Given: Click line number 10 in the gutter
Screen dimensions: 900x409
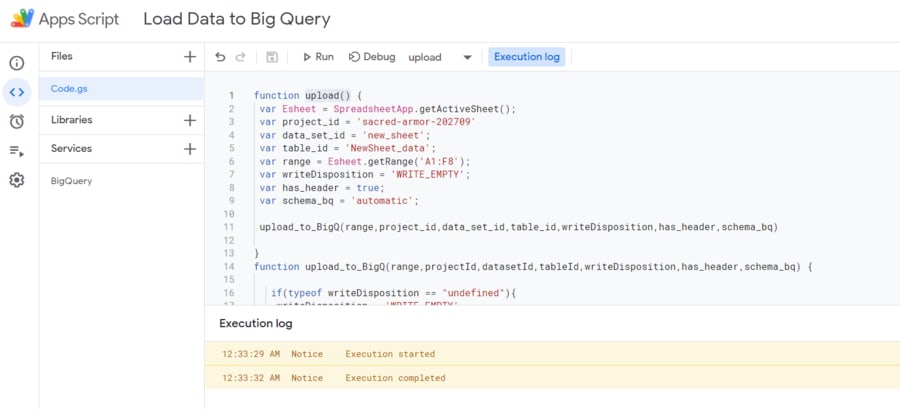Looking at the screenshot, I should 228,214.
